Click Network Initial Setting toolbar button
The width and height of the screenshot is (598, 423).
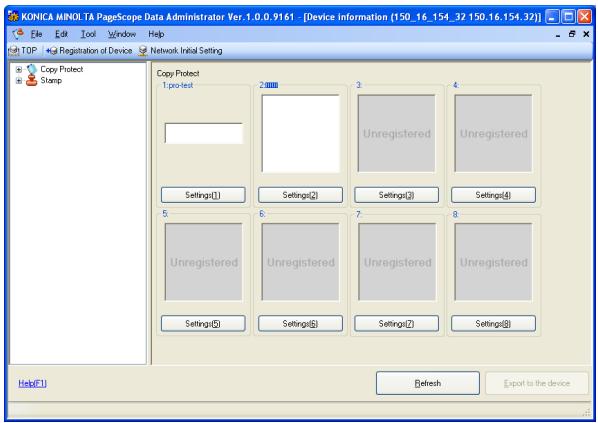[x=180, y=51]
